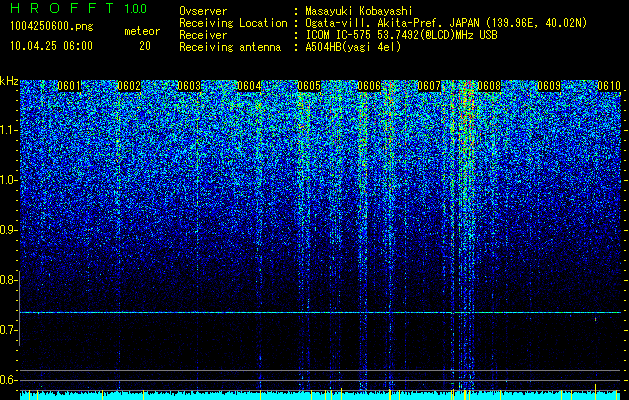629x400 pixels.
Task: Click the 0603 time marker
Action: coord(189,86)
